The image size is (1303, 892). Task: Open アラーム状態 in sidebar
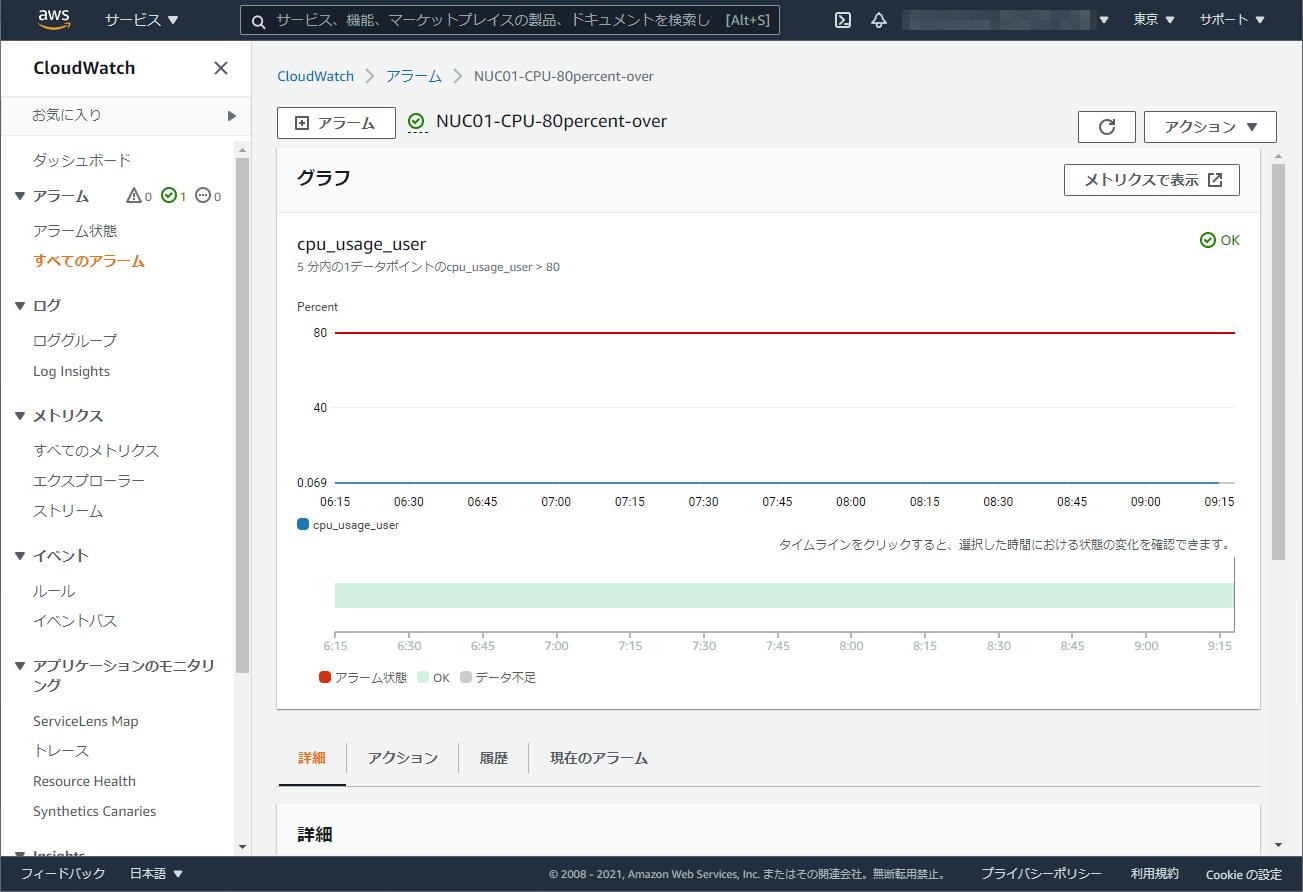click(x=75, y=231)
